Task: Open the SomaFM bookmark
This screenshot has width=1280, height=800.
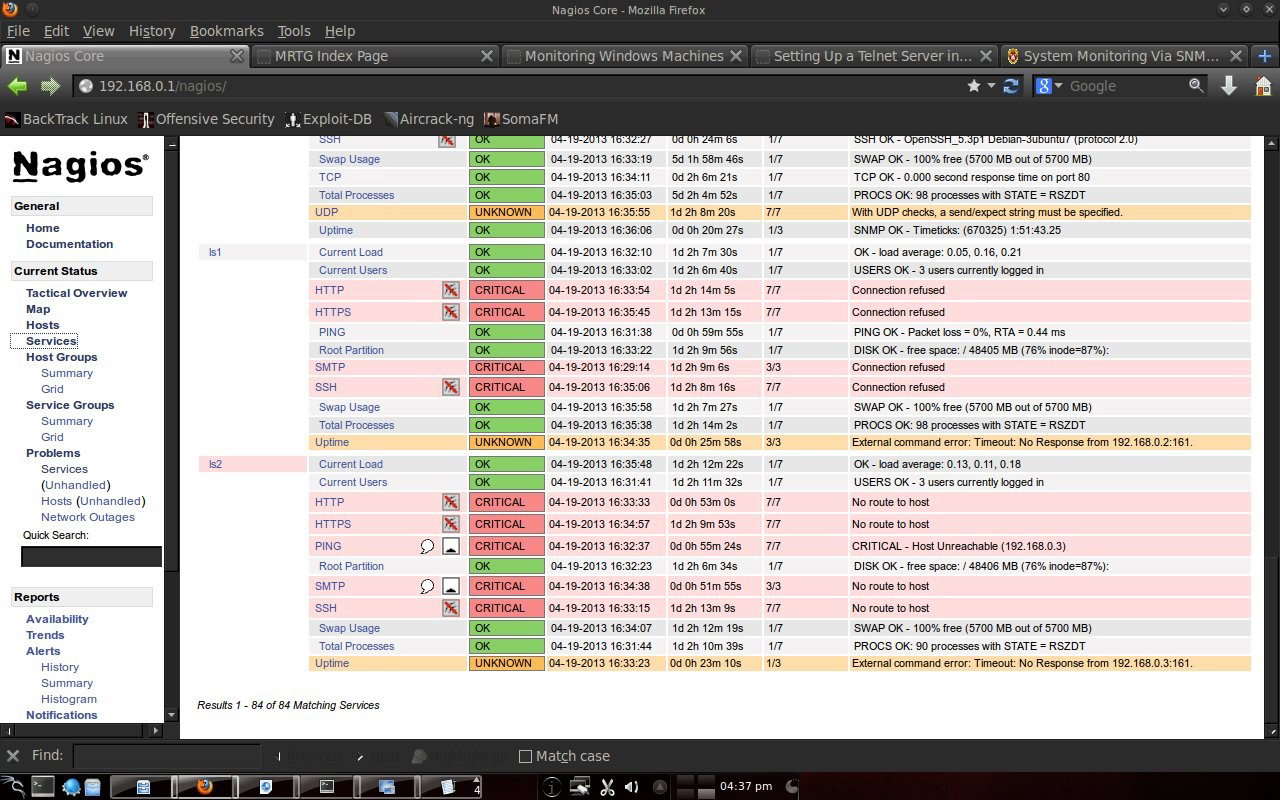Action: (521, 119)
